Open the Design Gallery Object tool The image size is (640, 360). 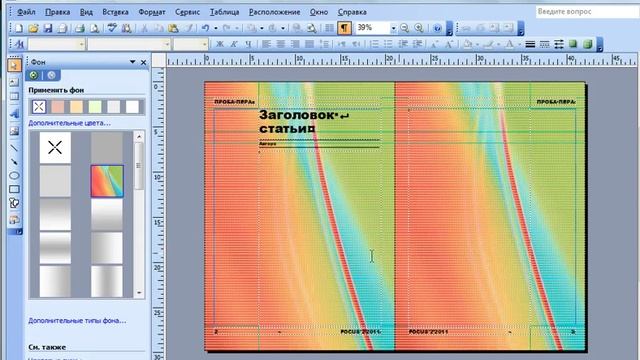[x=14, y=220]
